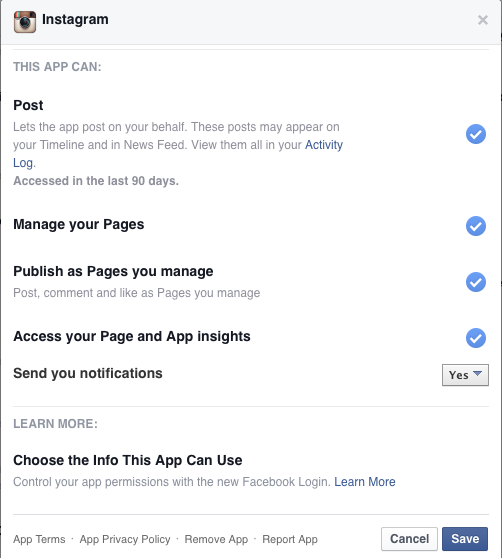Click the Instagram title text
502x558 pixels.
(75, 20)
